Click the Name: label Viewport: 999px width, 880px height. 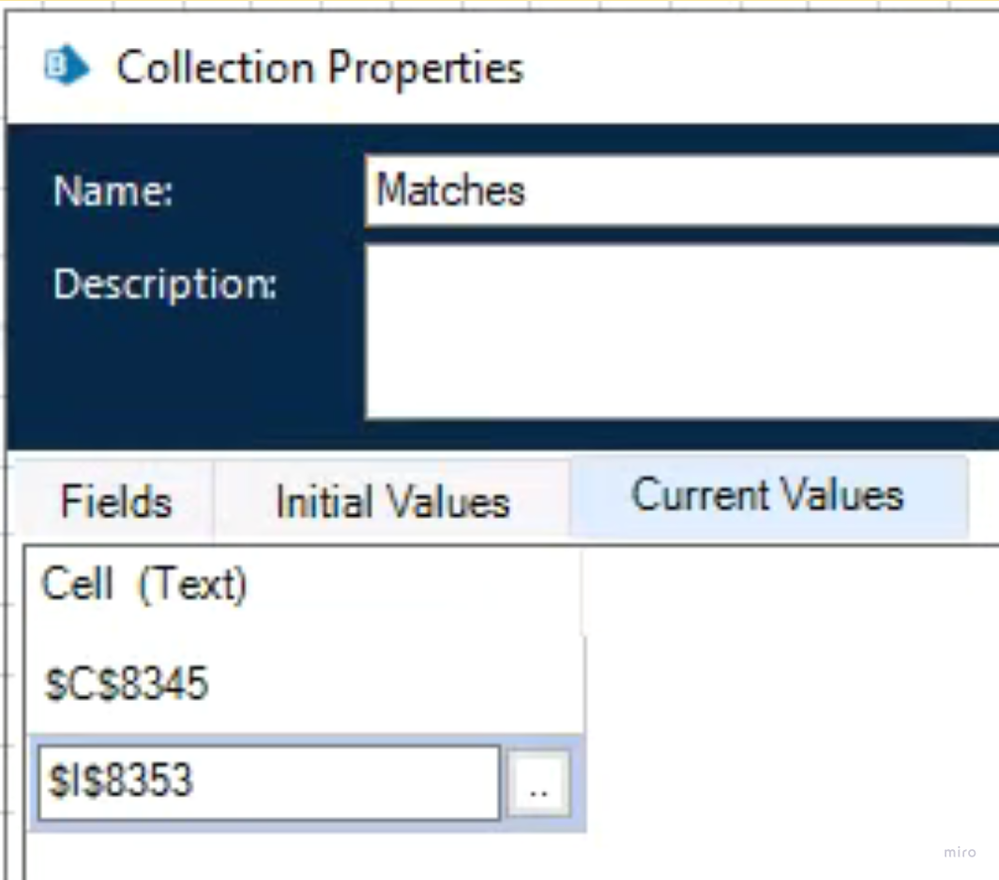[x=113, y=191]
